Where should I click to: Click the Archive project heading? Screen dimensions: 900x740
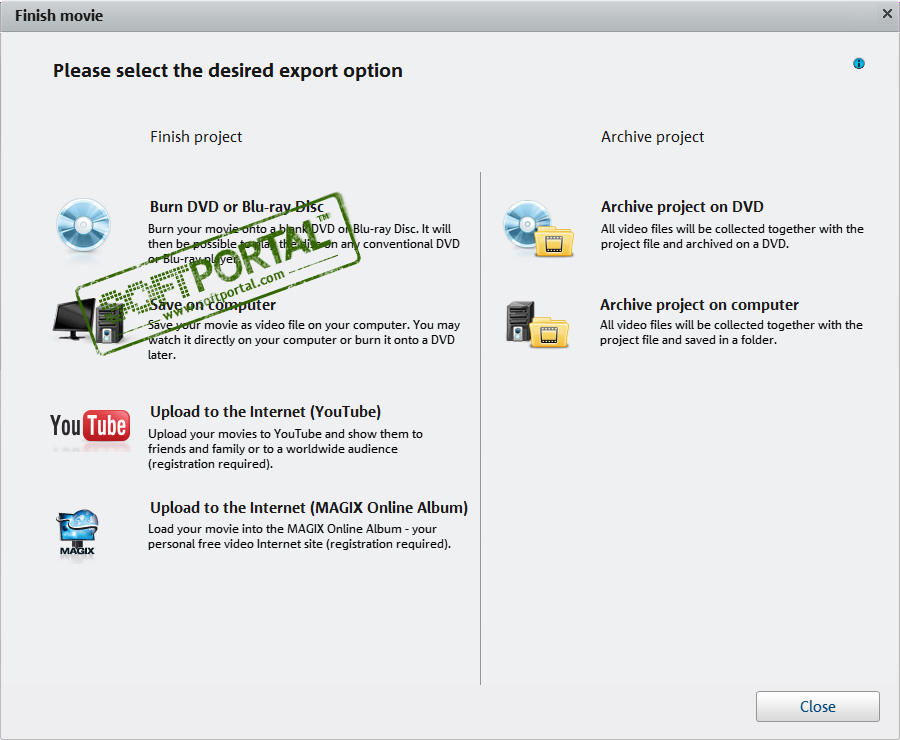[653, 137]
